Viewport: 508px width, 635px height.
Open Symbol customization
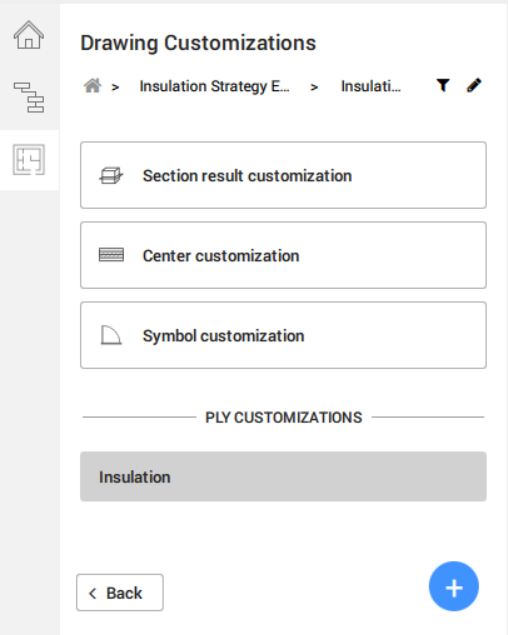pyautogui.click(x=283, y=335)
